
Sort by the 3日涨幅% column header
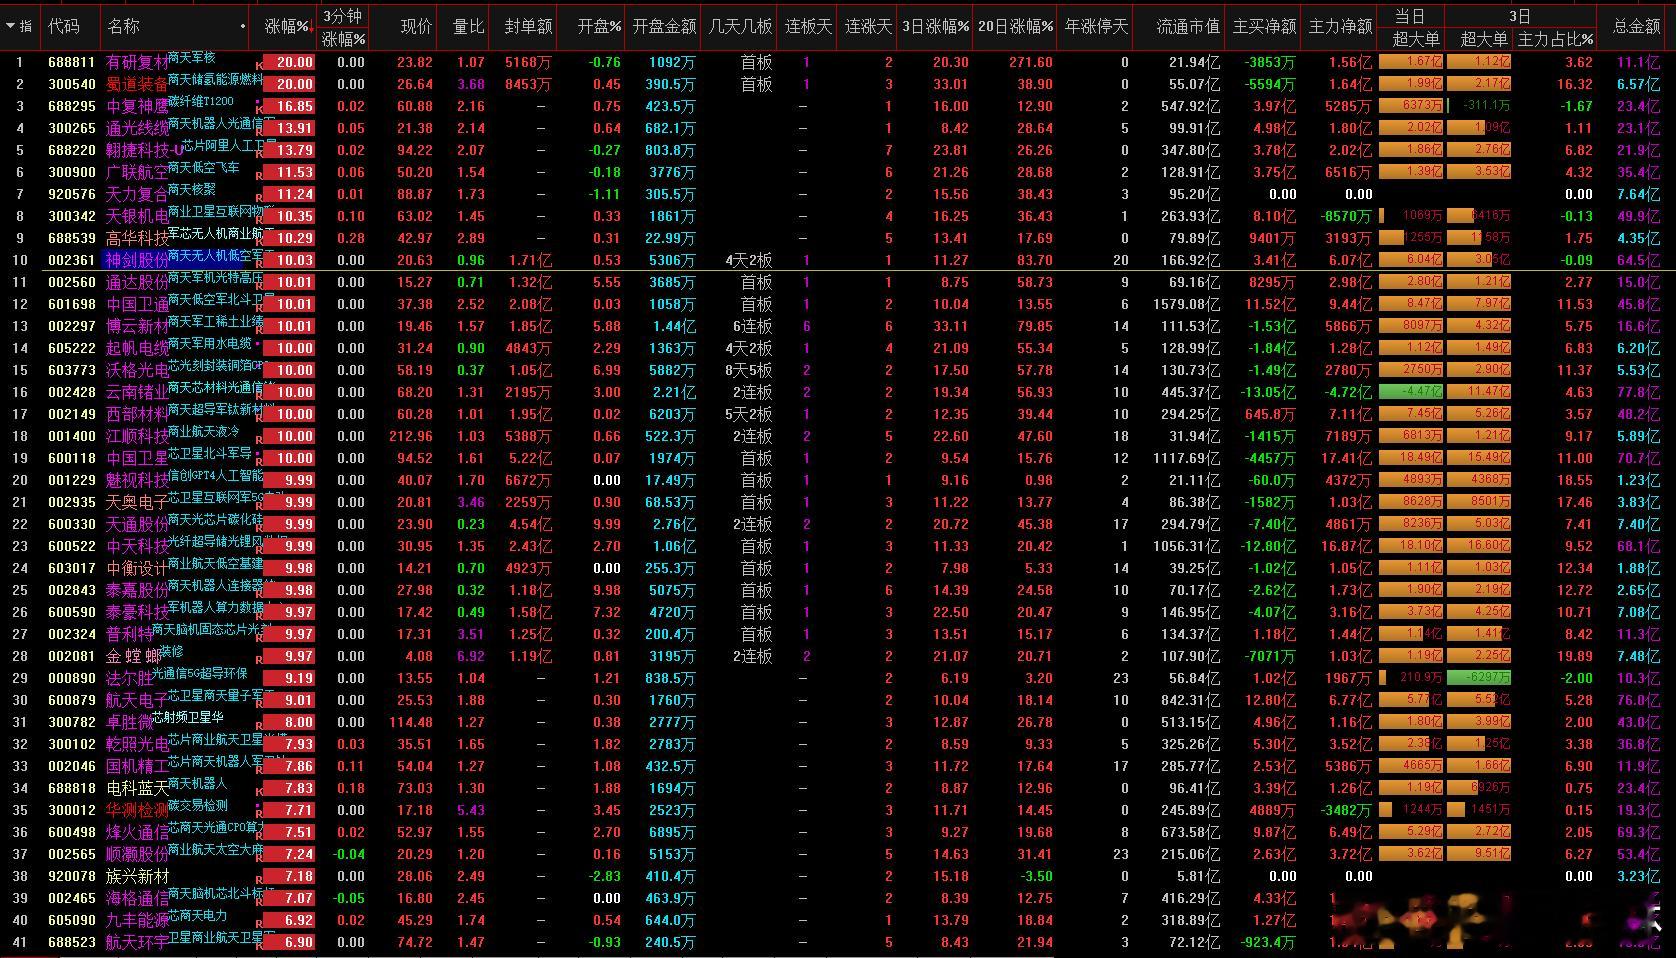(x=935, y=27)
